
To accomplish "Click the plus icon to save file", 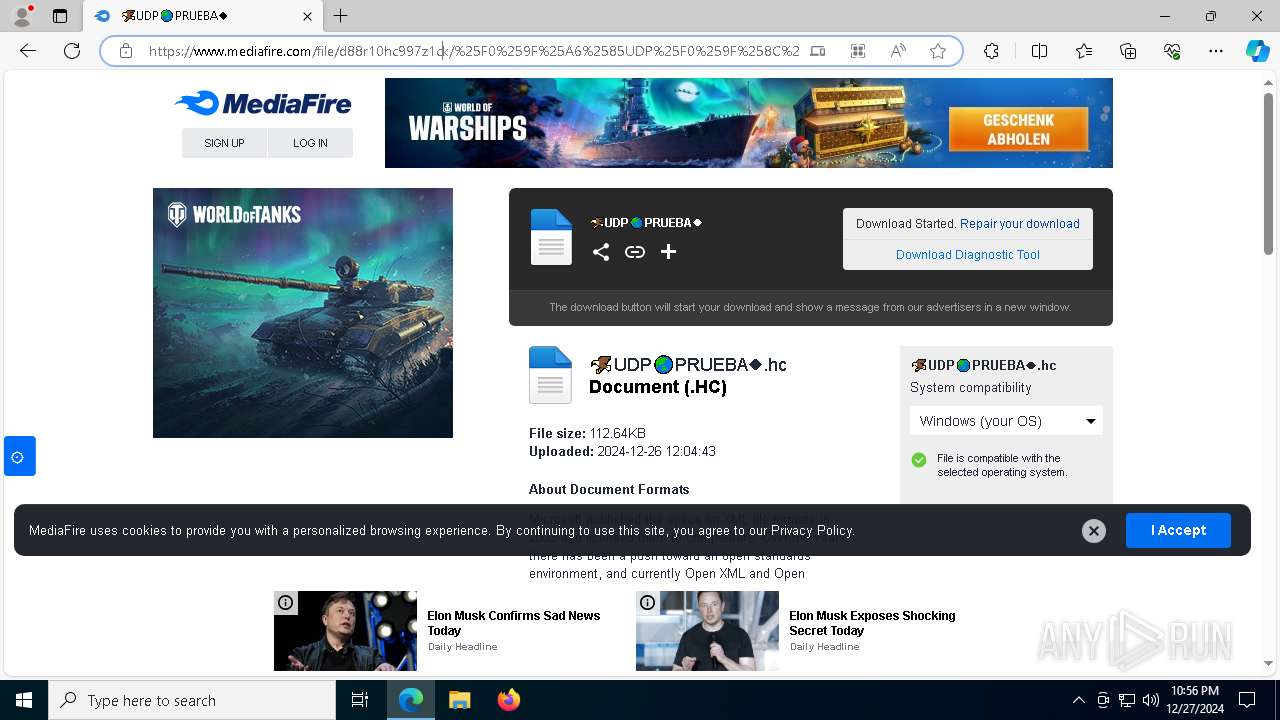I will tap(669, 252).
